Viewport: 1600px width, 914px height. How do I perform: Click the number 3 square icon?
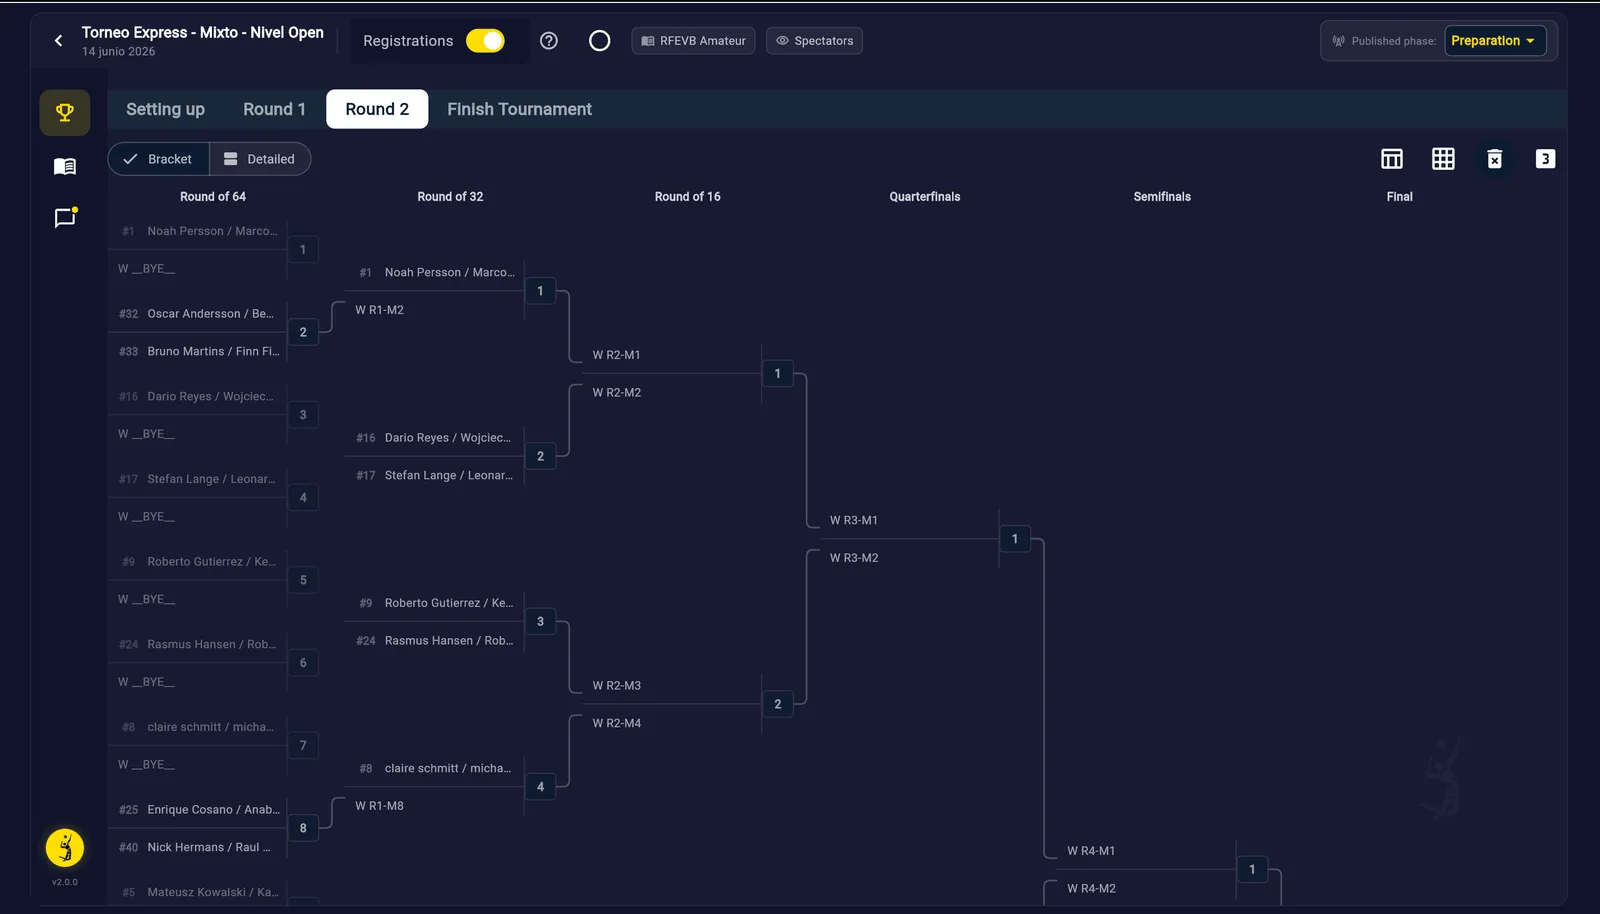click(1545, 159)
